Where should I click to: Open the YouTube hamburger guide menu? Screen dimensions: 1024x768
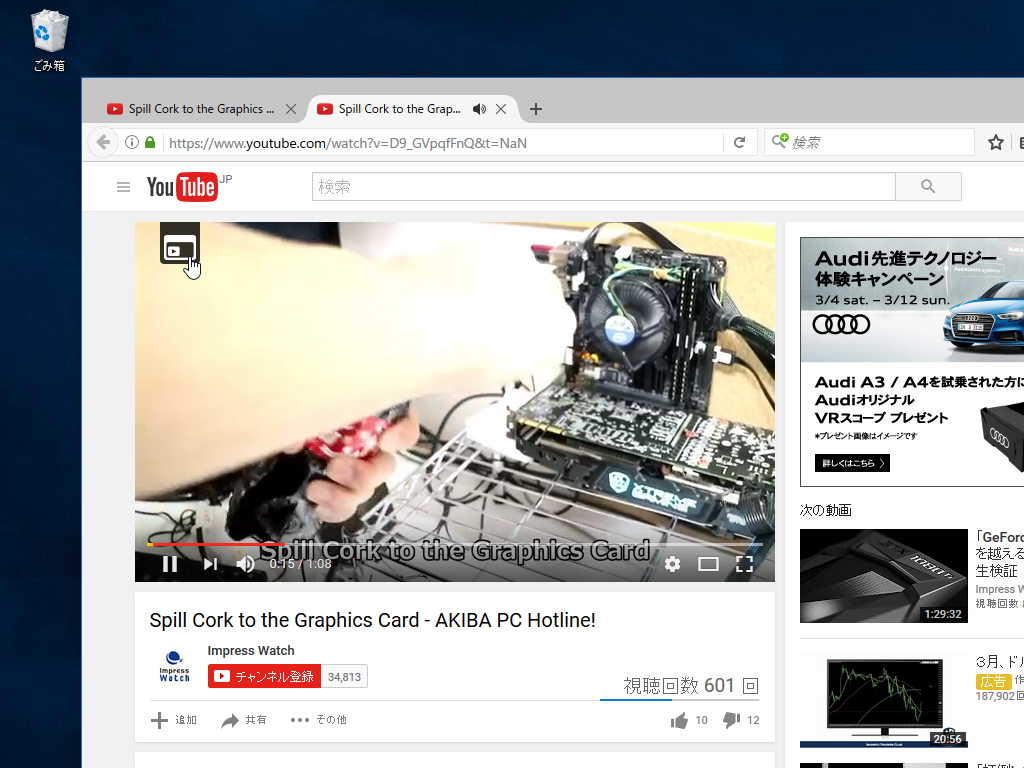[123, 187]
